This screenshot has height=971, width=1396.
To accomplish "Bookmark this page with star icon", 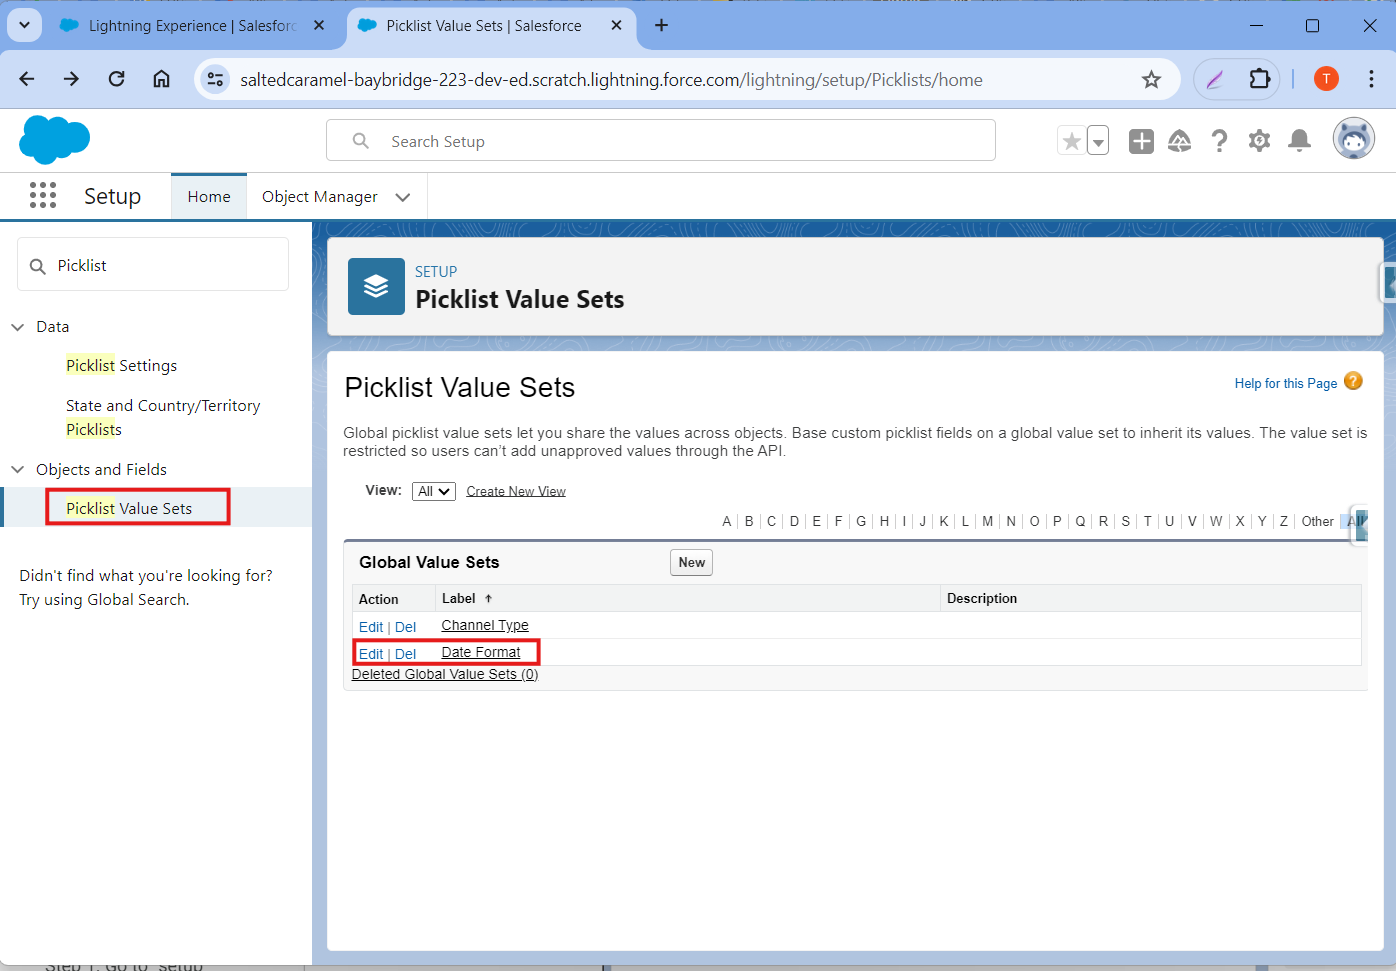I will click(1151, 79).
